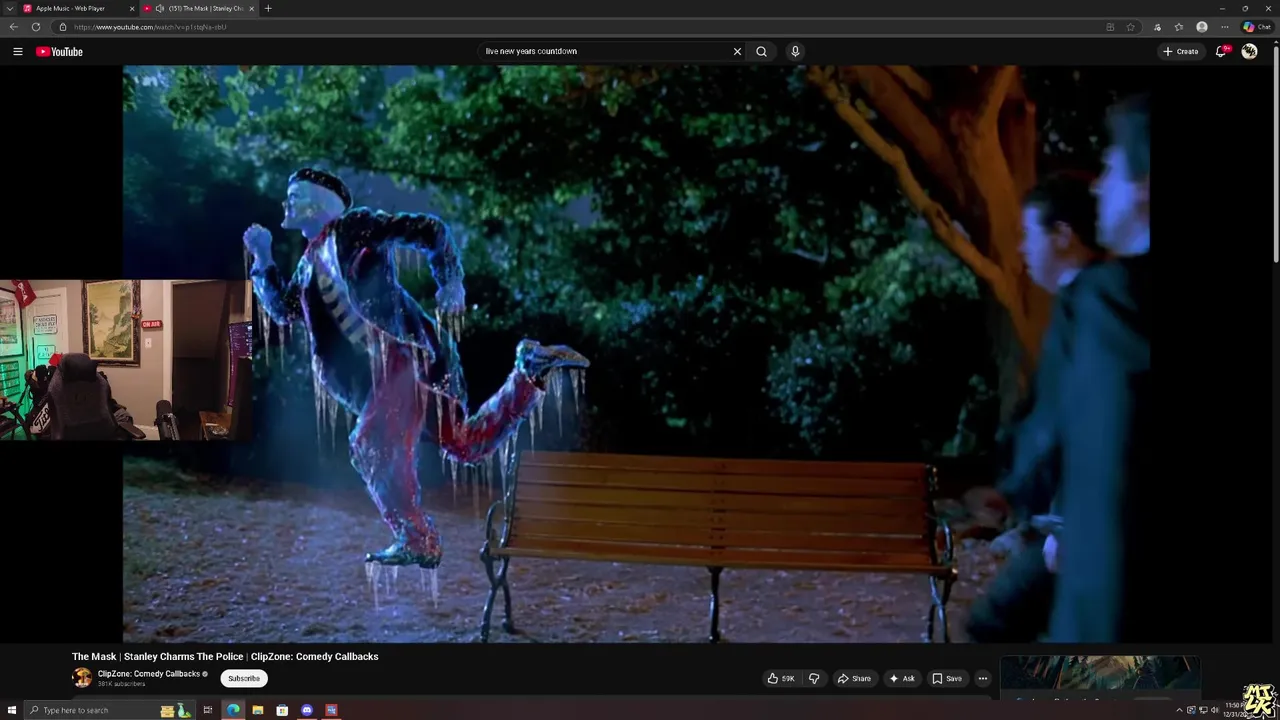1280x720 pixels.
Task: Clear the search box with the X
Action: click(737, 51)
